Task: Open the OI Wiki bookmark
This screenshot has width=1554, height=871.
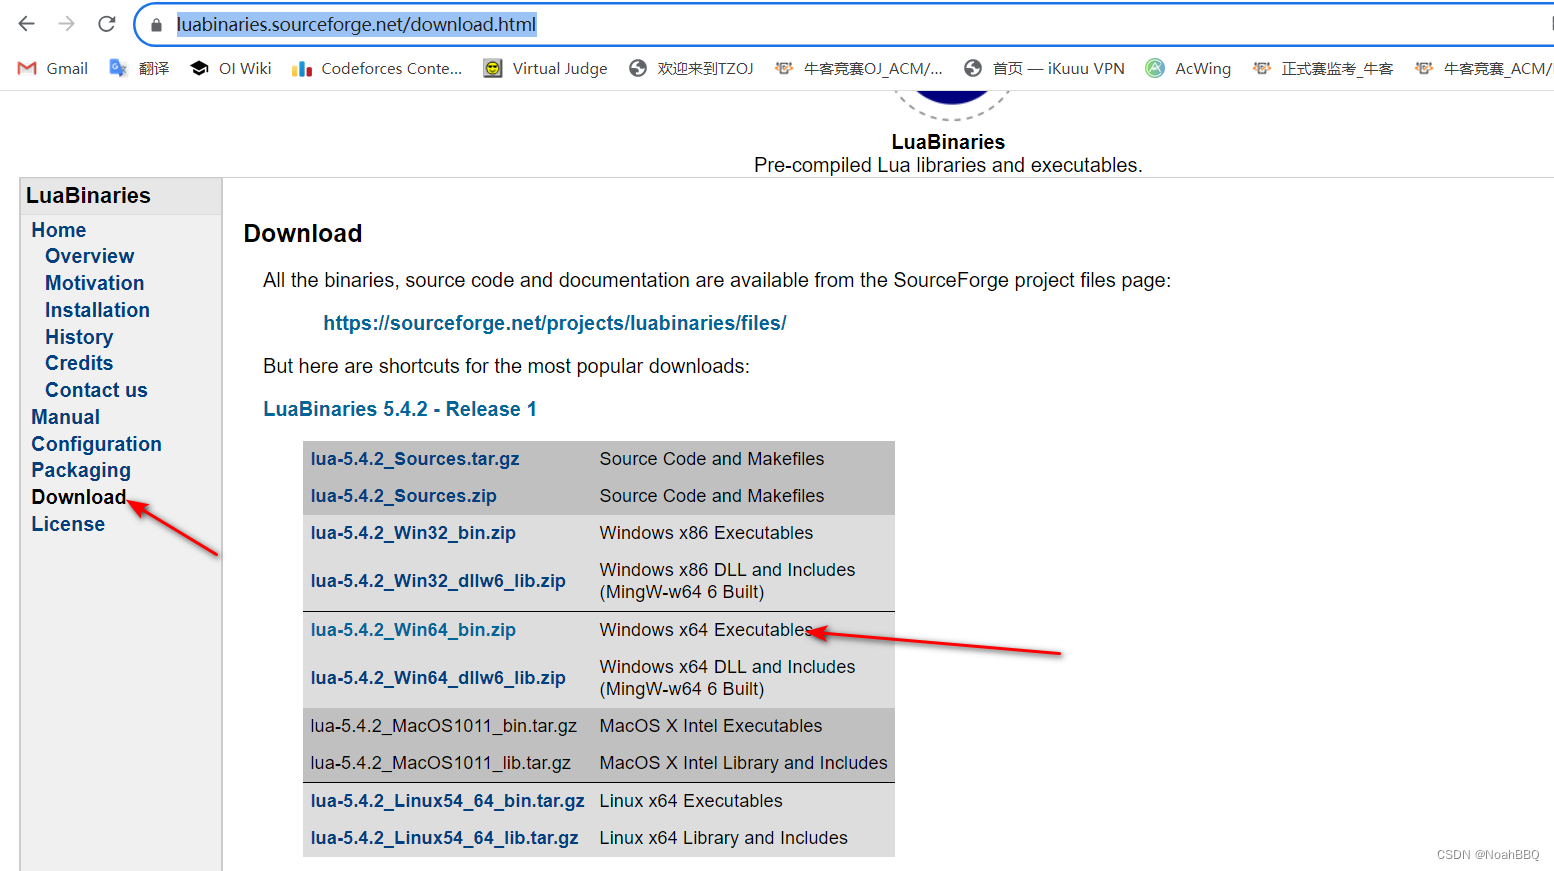Action: [231, 68]
